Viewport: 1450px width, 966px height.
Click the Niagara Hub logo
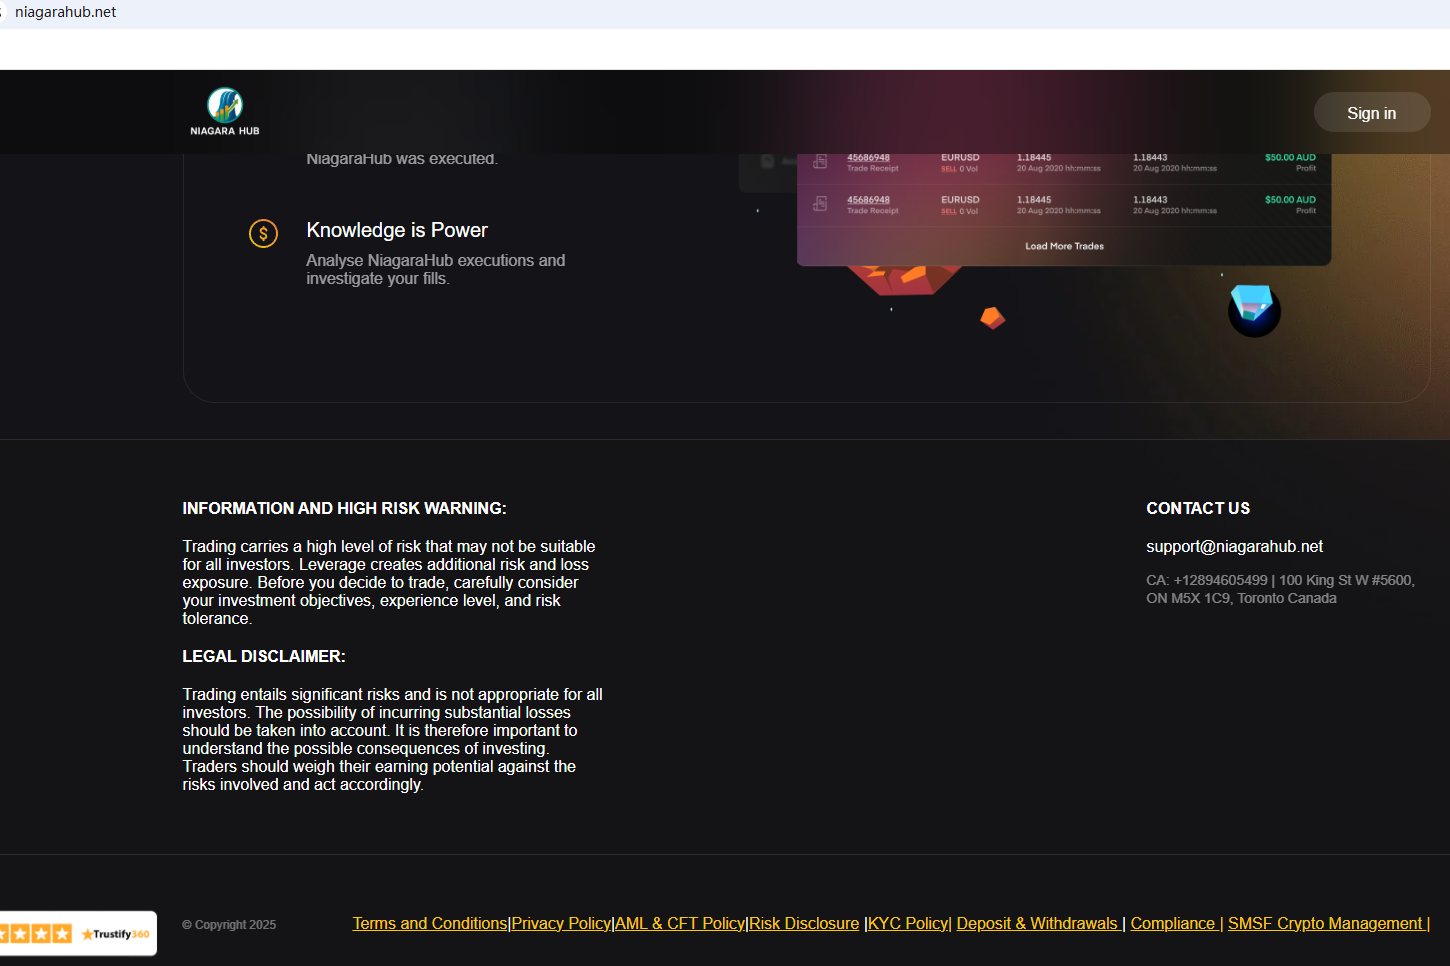[x=225, y=112]
